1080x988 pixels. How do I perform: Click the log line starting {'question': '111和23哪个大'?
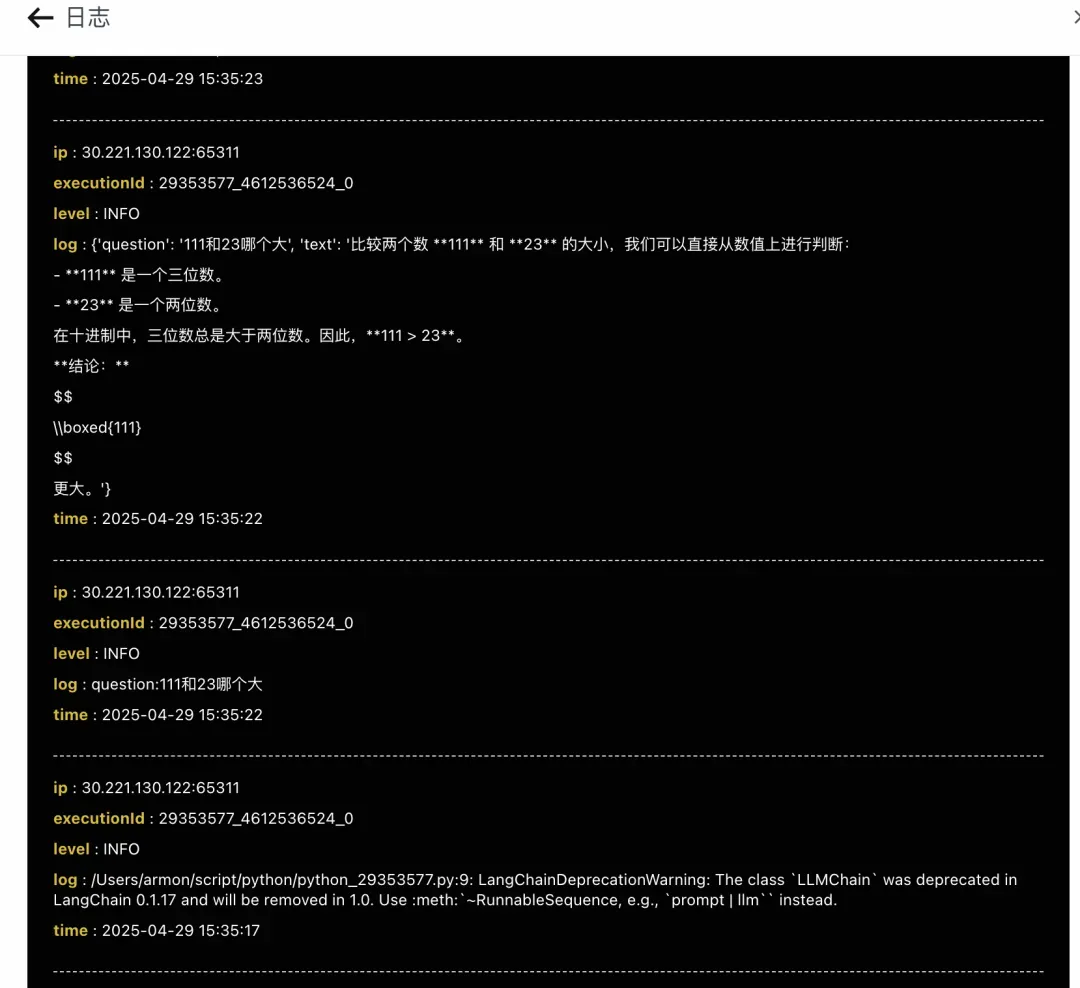click(451, 245)
